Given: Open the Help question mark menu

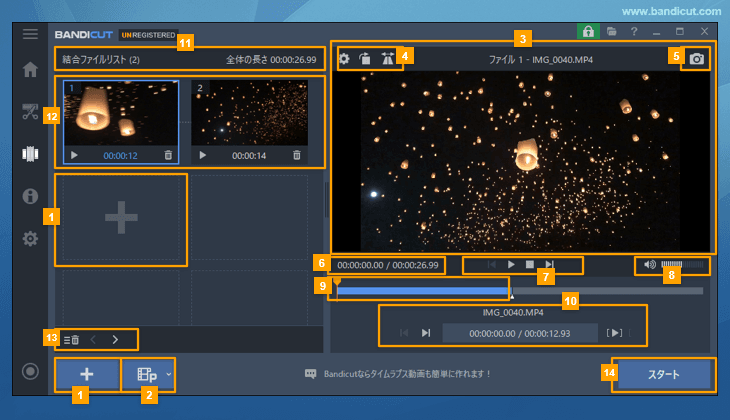Looking at the screenshot, I should 634,32.
